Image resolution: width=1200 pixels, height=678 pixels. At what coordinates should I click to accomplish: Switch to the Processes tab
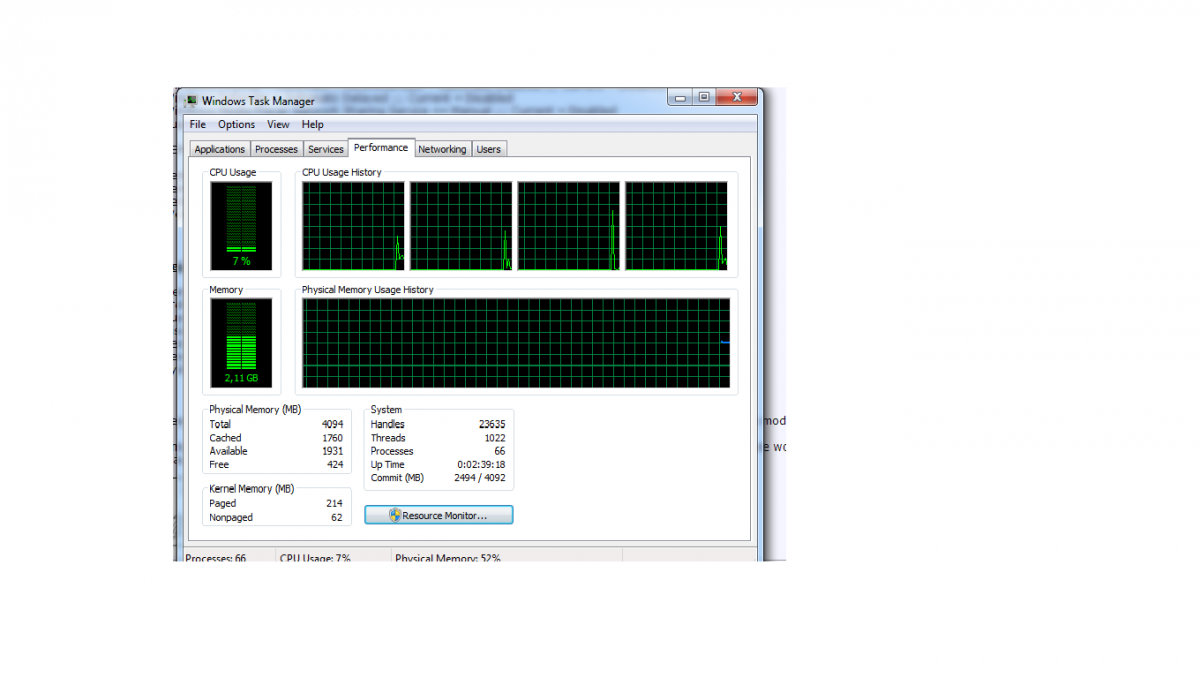point(276,149)
